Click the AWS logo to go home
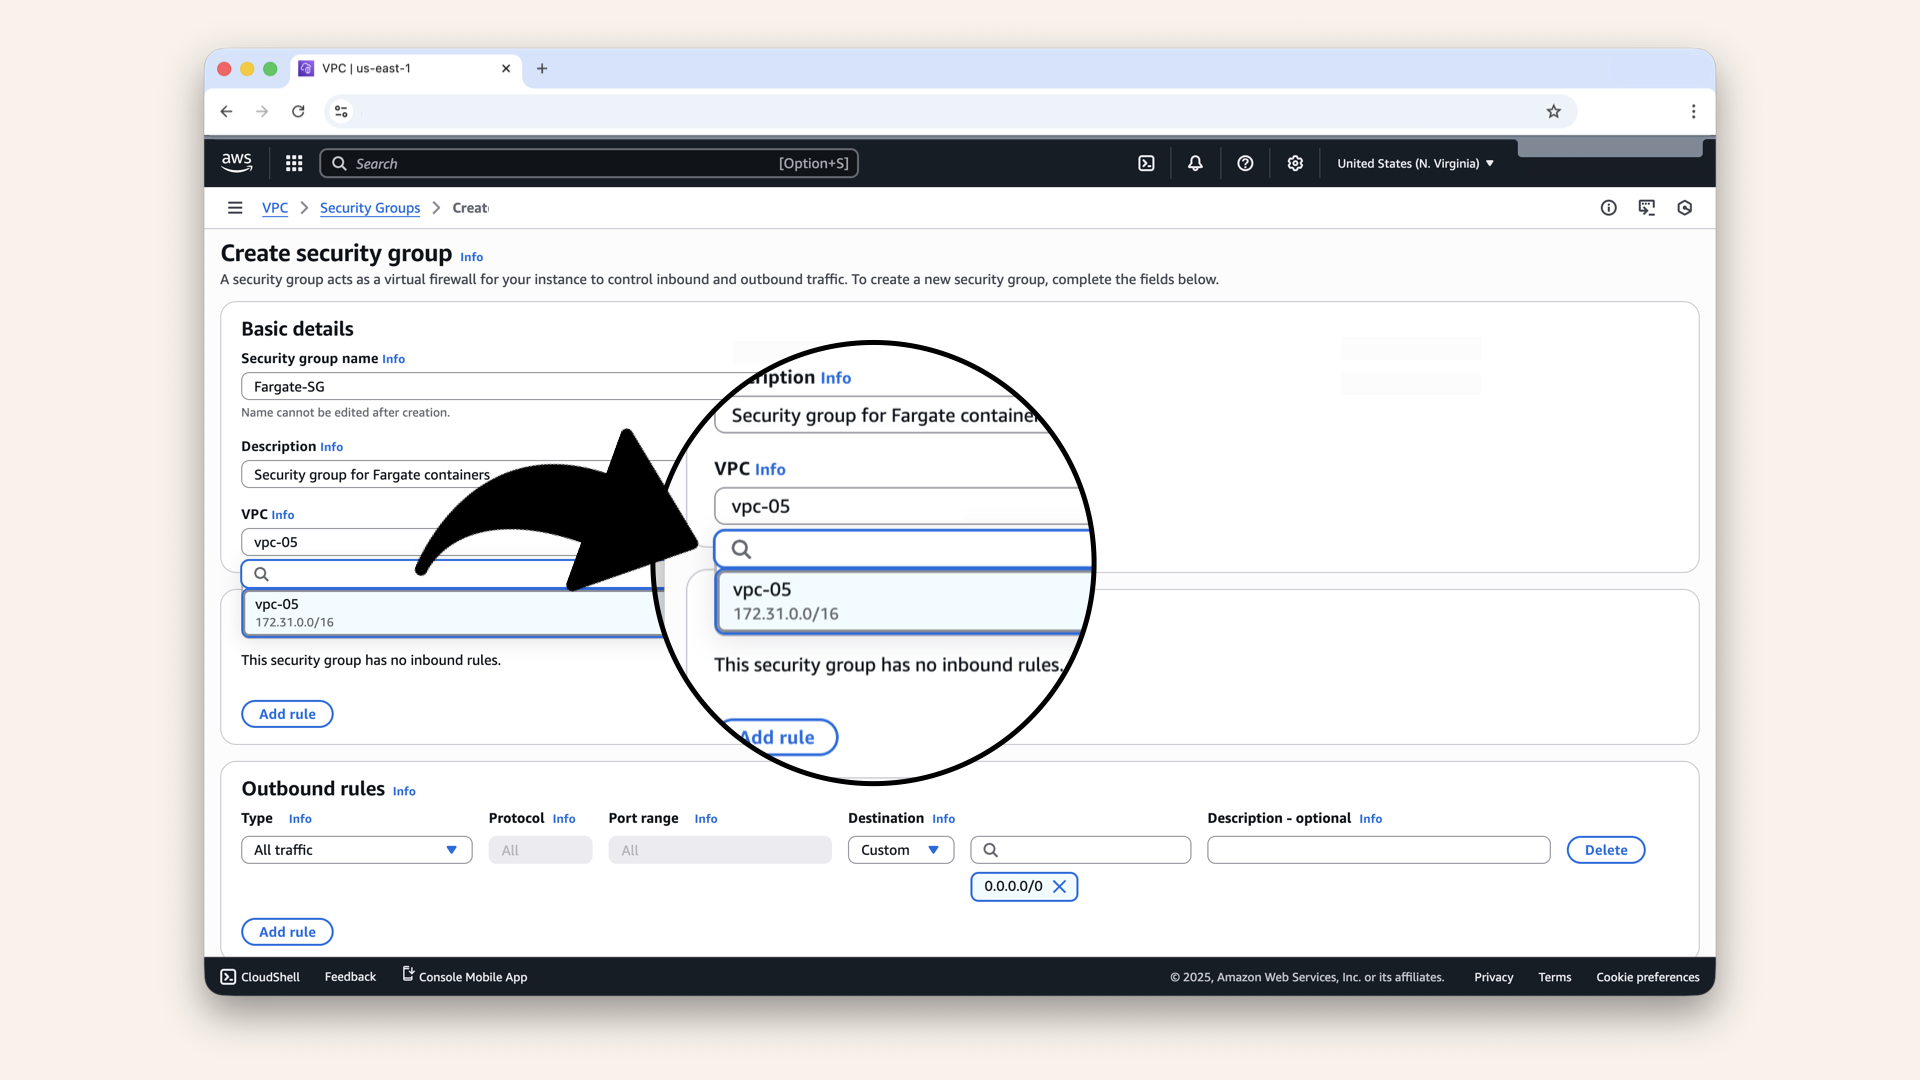Image resolution: width=1920 pixels, height=1080 pixels. 236,162
